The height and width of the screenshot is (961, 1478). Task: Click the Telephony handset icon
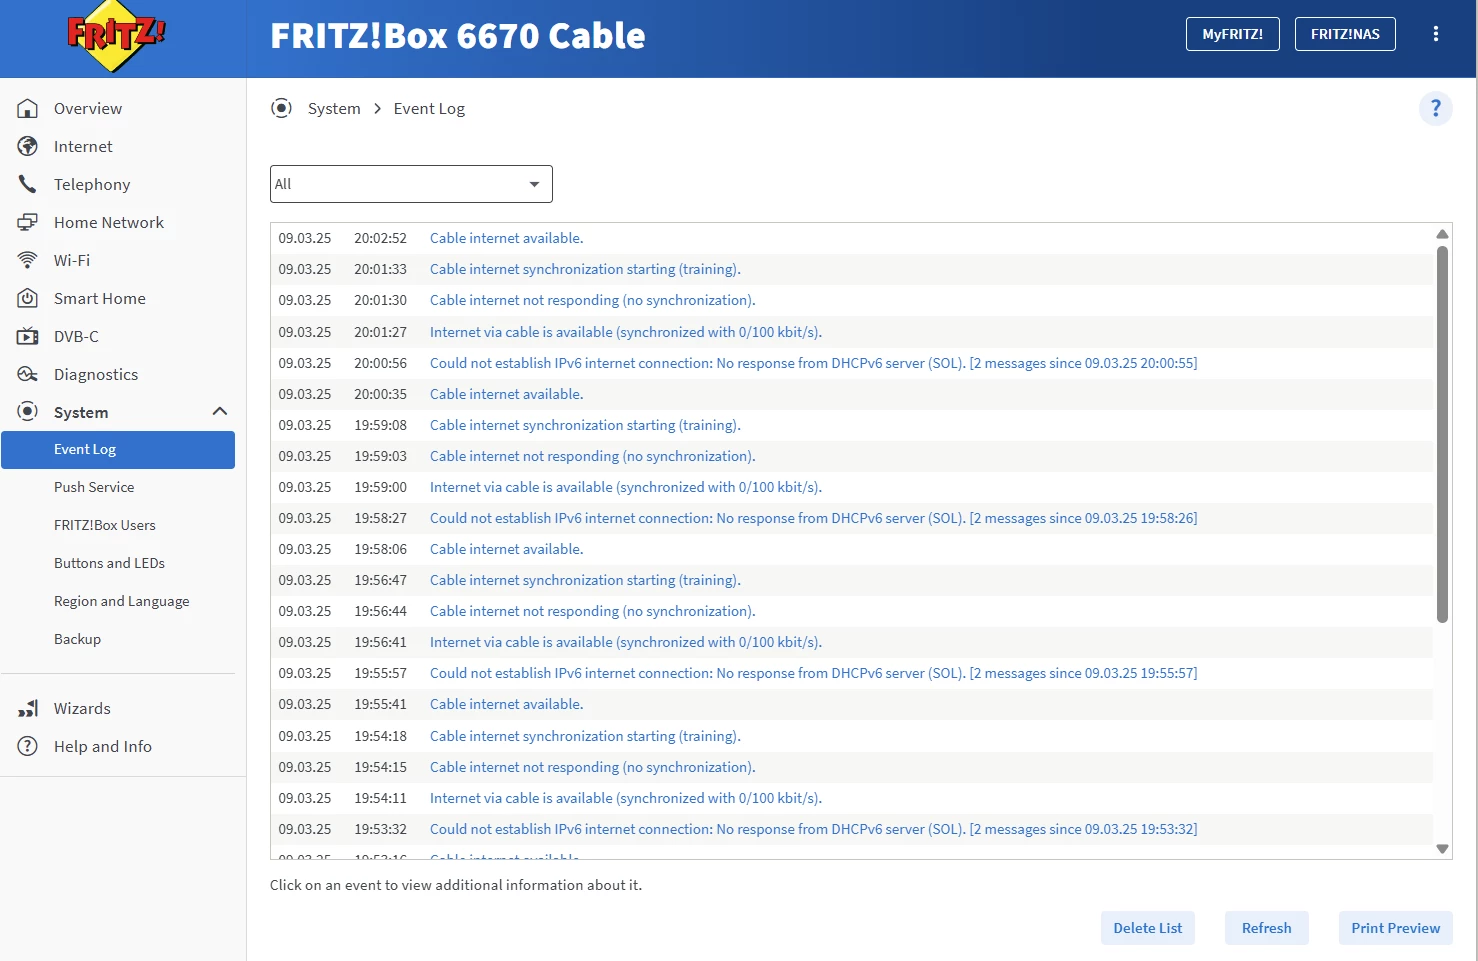28,185
